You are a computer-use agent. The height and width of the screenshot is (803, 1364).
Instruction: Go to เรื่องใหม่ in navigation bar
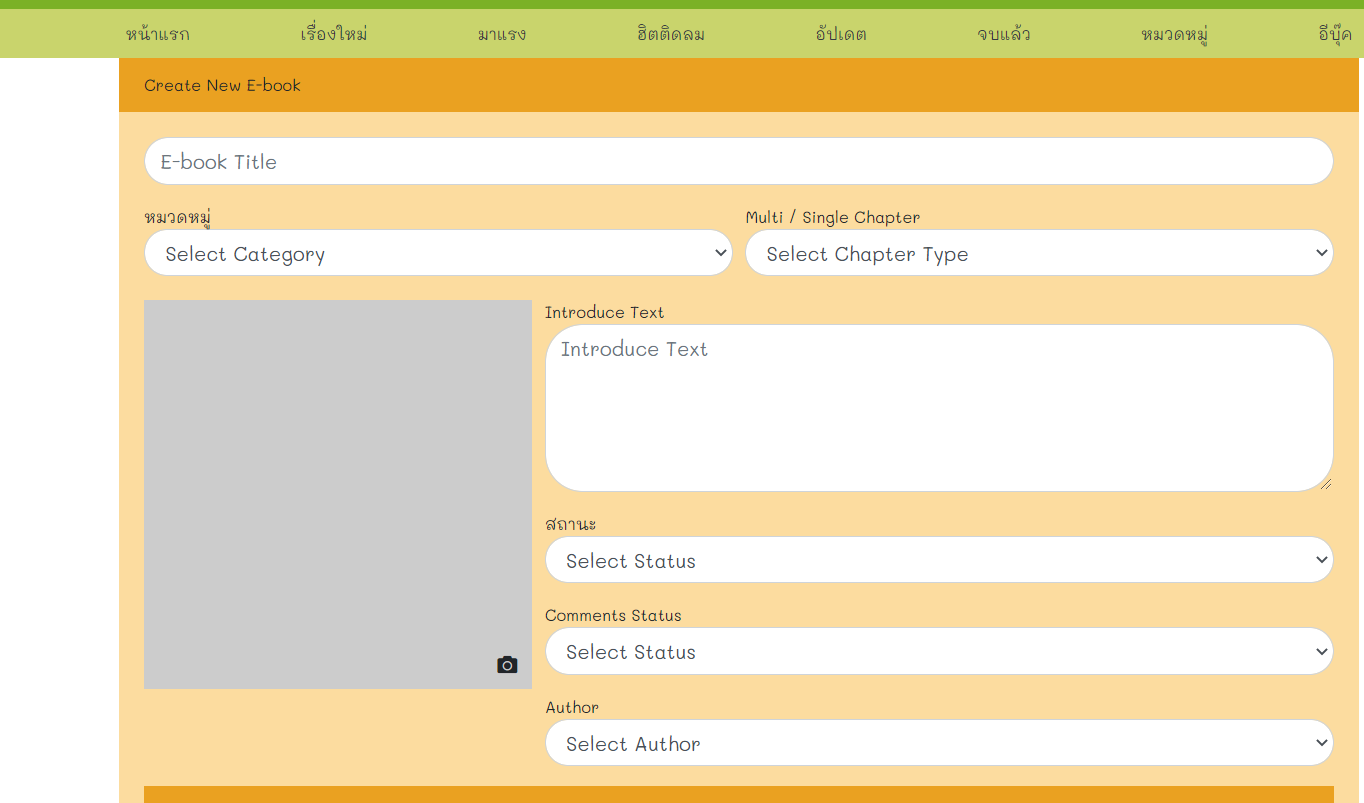click(334, 34)
